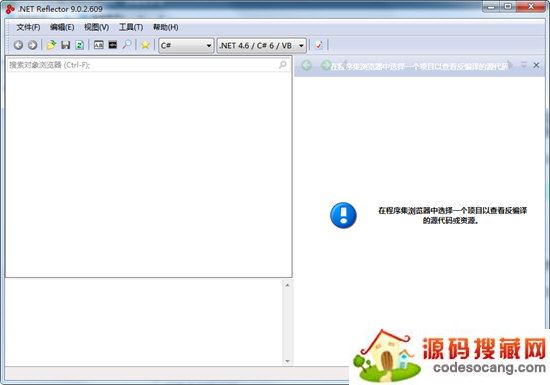Open the C# language dropdown
550x385 pixels.
[x=186, y=46]
